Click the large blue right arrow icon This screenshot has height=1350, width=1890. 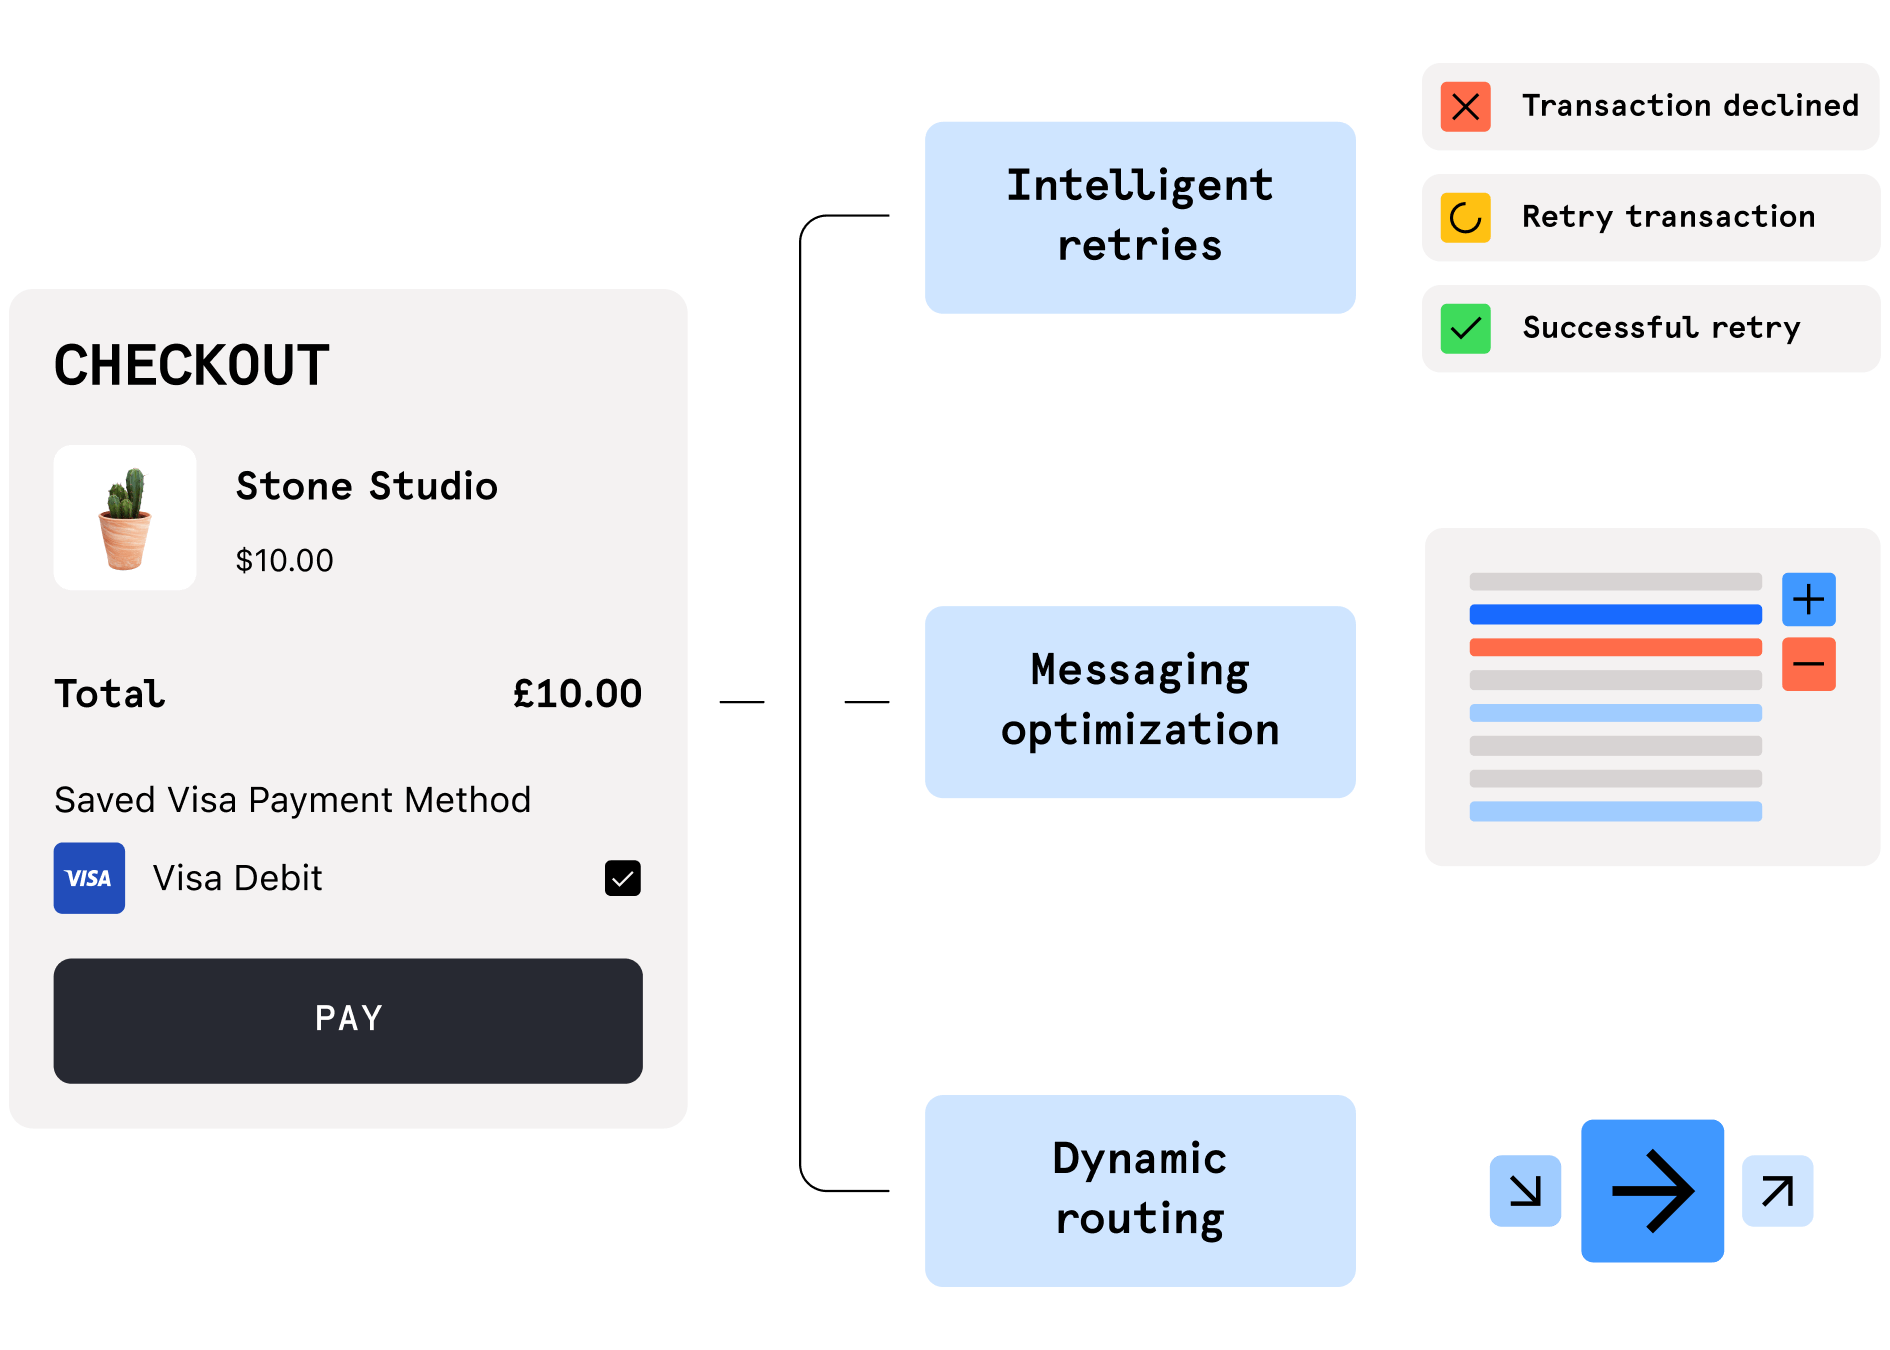pyautogui.click(x=1652, y=1190)
